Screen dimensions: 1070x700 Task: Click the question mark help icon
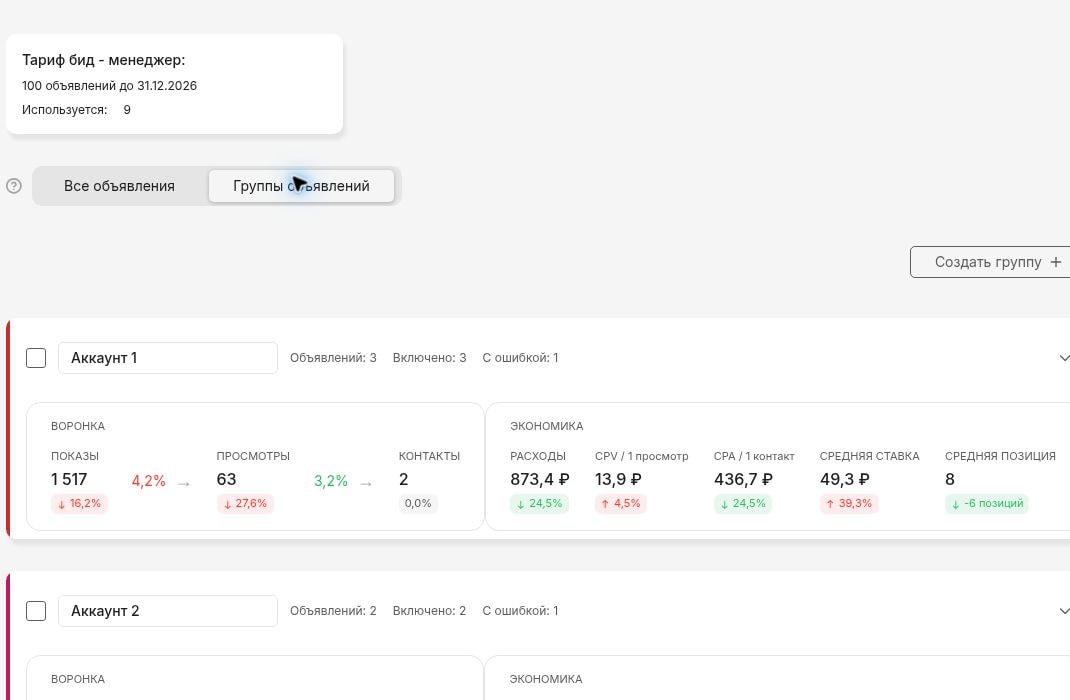[x=14, y=186]
